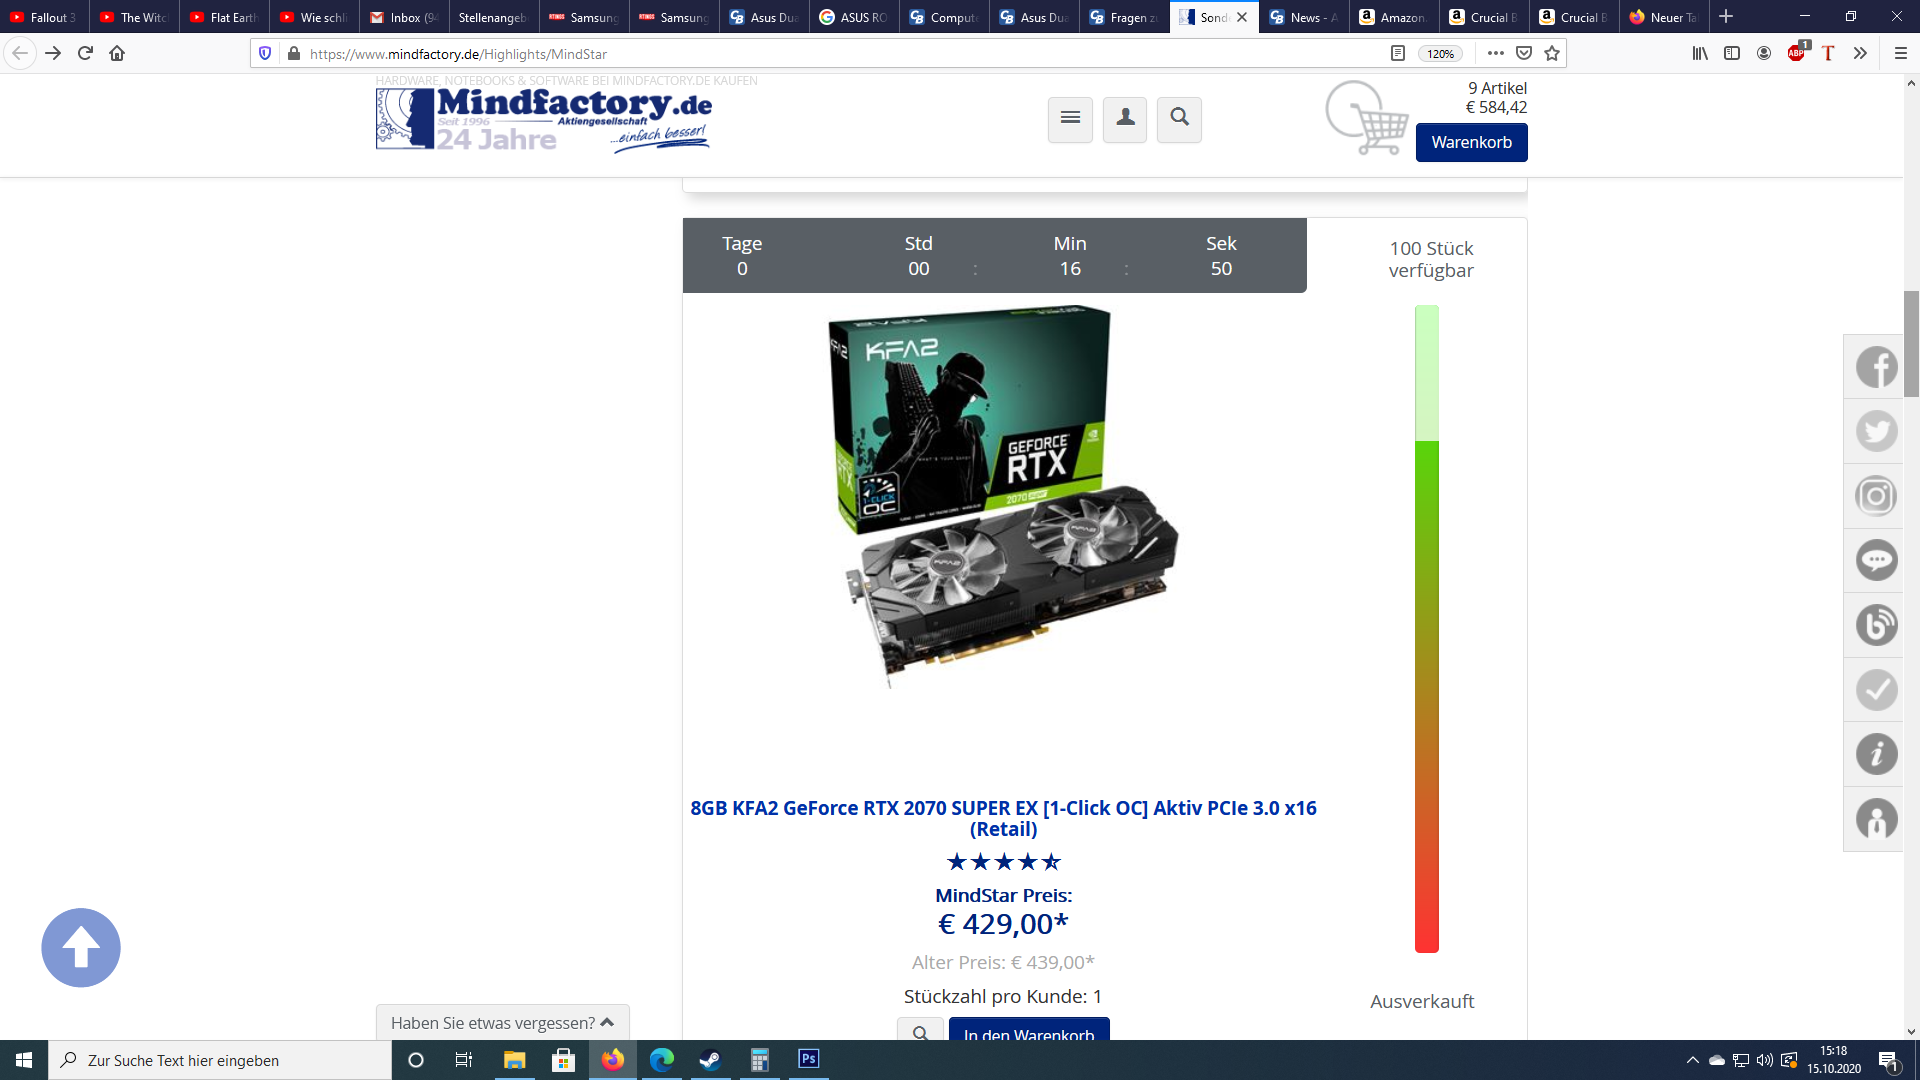Open Firefox page actions ellipsis menu
Image resolution: width=1920 pixels, height=1080 pixels.
pos(1495,53)
